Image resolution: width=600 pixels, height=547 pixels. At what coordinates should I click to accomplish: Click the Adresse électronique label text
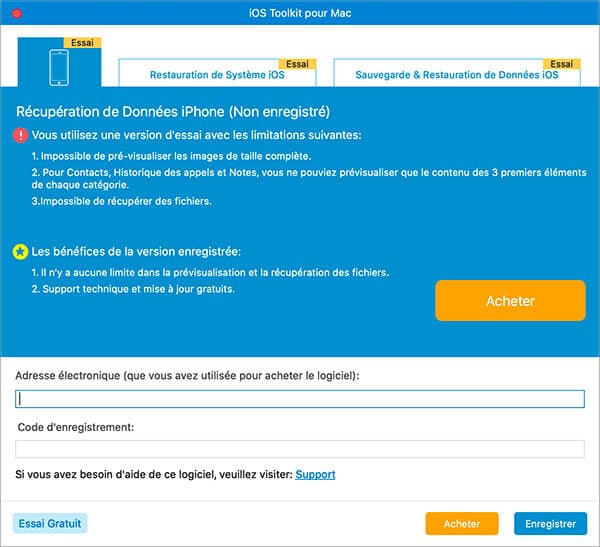pyautogui.click(x=186, y=375)
